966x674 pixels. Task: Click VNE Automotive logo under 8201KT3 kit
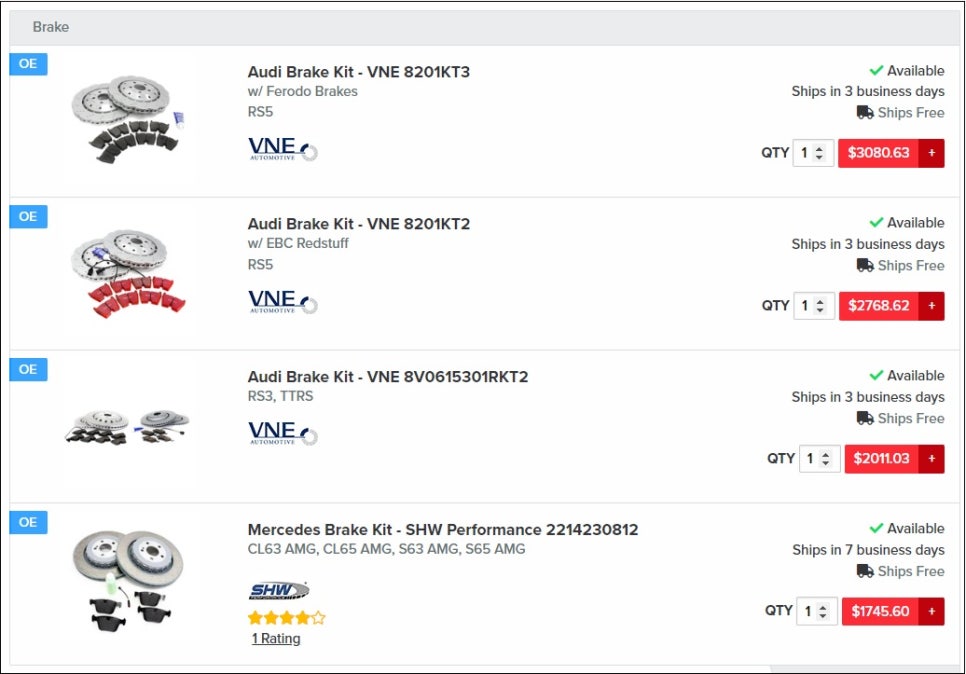tap(282, 149)
